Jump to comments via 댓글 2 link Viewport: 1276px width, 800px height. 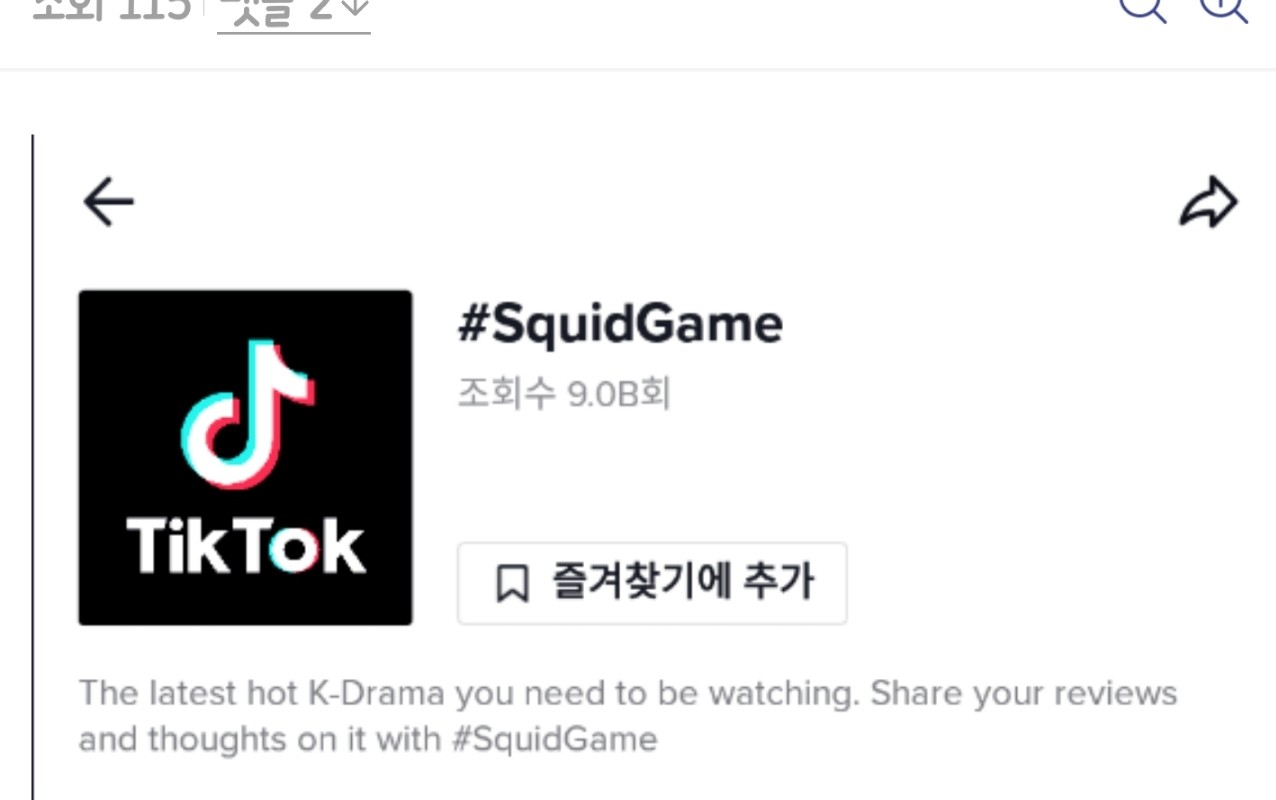[x=294, y=10]
